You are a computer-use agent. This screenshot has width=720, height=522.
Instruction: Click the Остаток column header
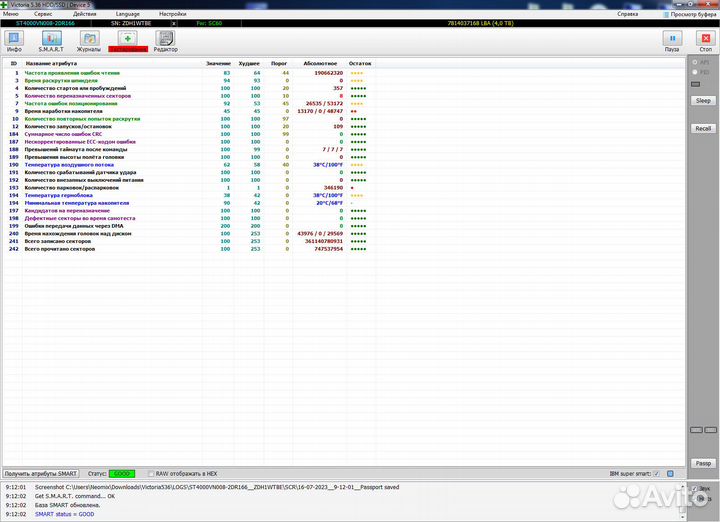pos(360,63)
